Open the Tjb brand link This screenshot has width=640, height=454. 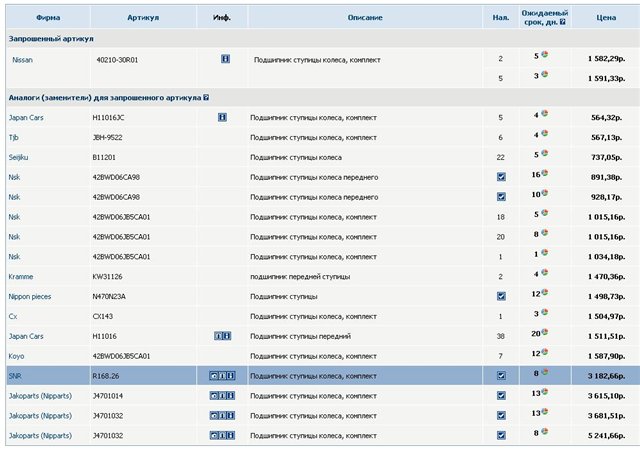[13, 138]
